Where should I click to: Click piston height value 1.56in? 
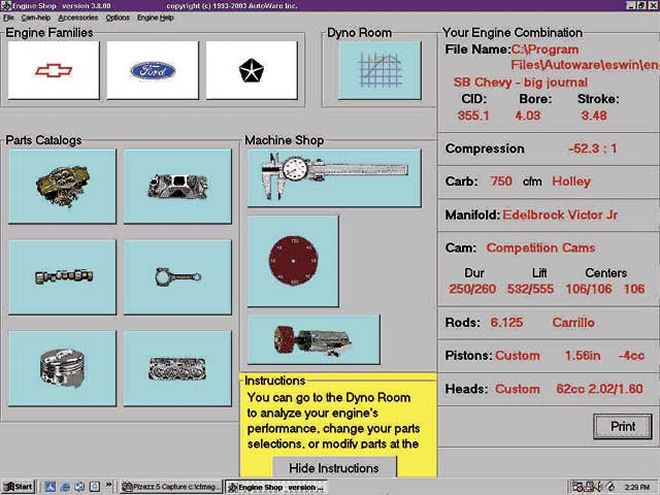click(582, 356)
